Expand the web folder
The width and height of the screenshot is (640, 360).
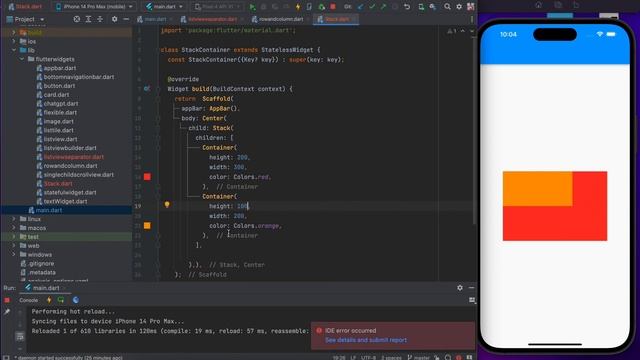13,246
